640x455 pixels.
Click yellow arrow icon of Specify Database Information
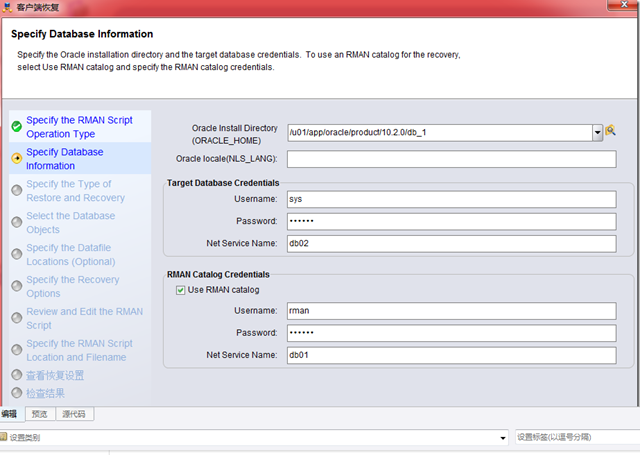click(17, 158)
